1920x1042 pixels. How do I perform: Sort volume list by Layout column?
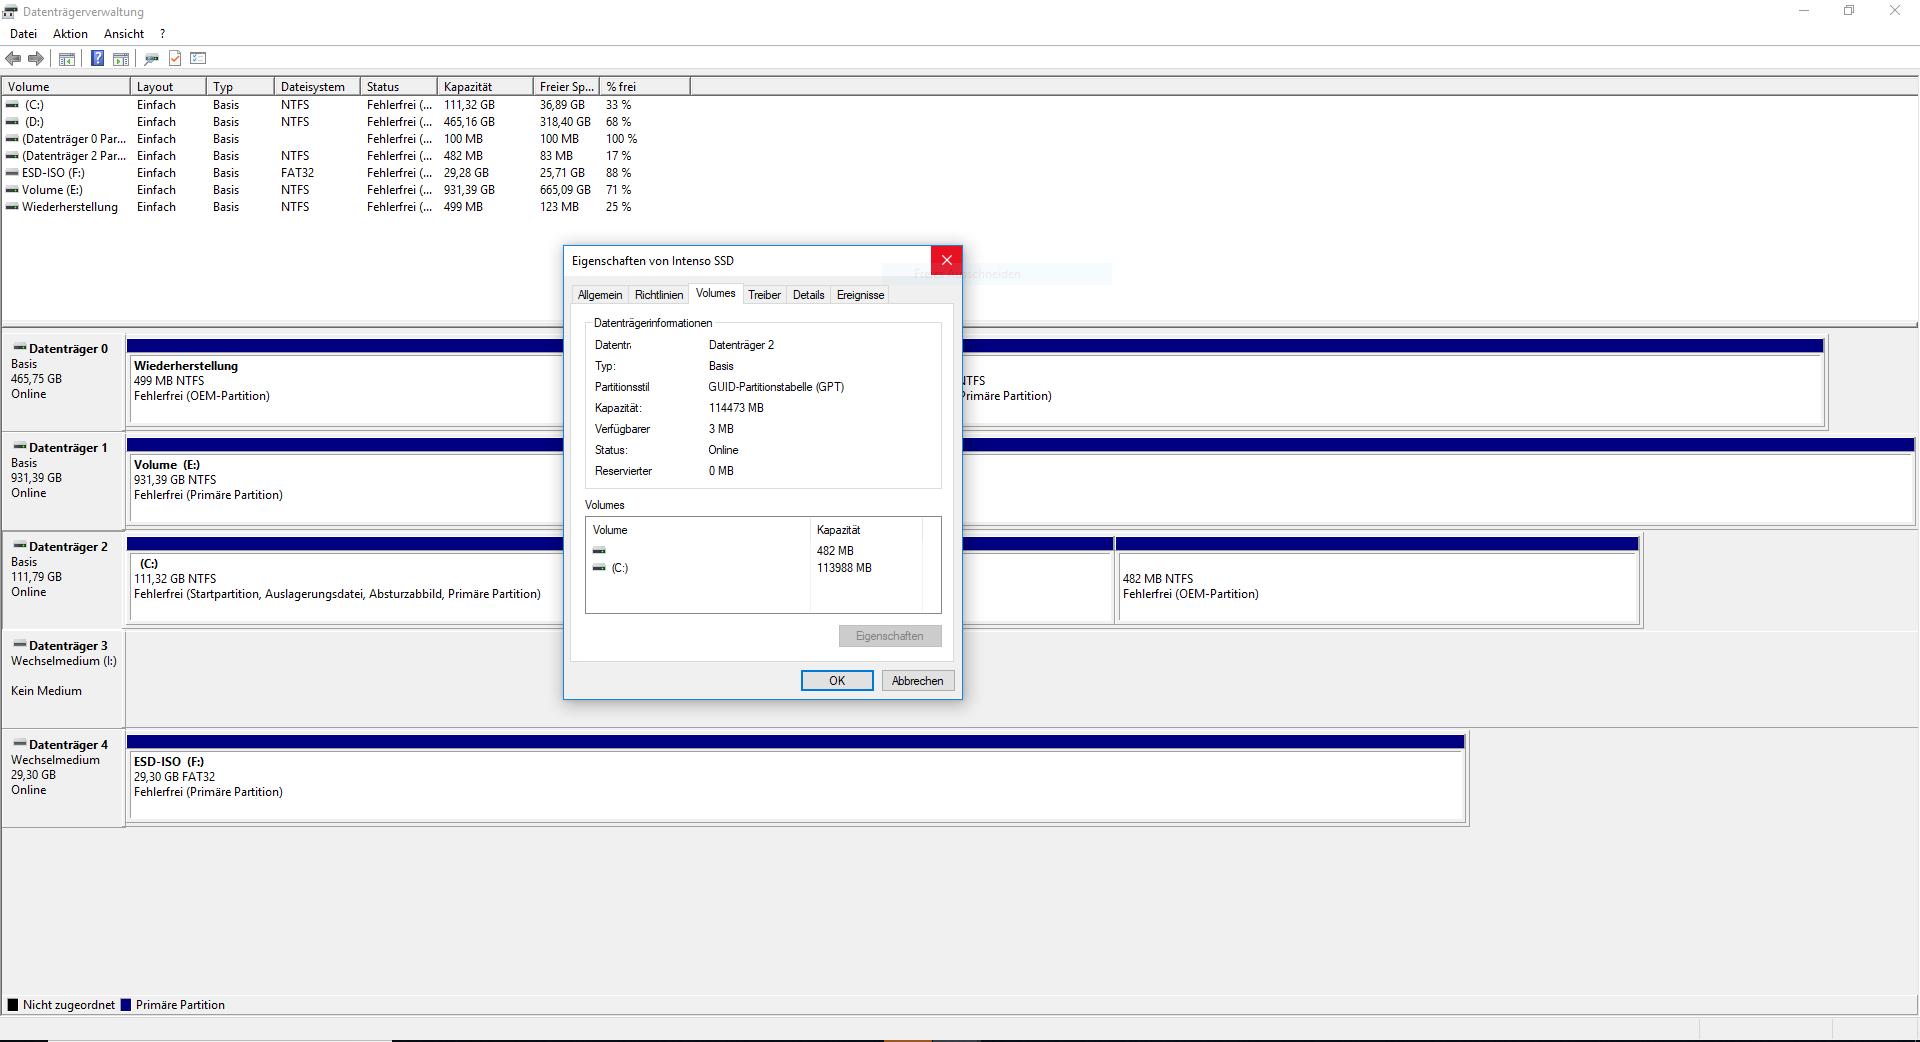(x=168, y=87)
